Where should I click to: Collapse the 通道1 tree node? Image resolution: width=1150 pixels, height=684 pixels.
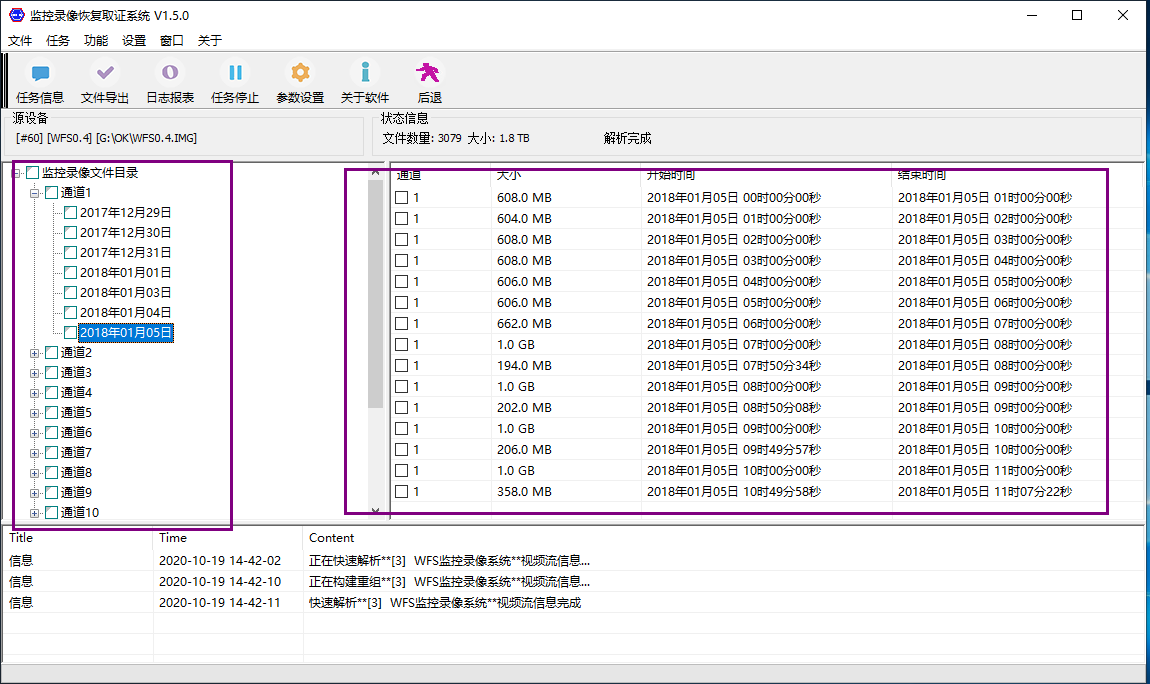[35, 192]
